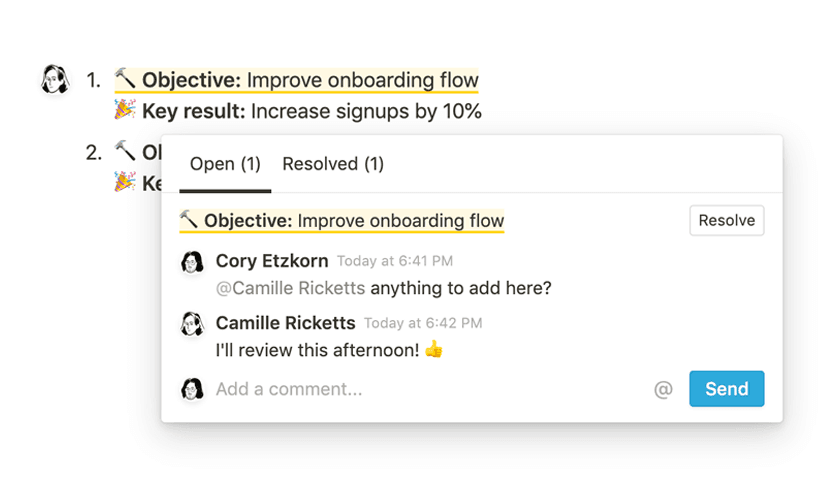Viewport: 840px width, 480px height.
Task: Click the thumbs up emoji in Camille's reply
Action: pyautogui.click(x=433, y=351)
